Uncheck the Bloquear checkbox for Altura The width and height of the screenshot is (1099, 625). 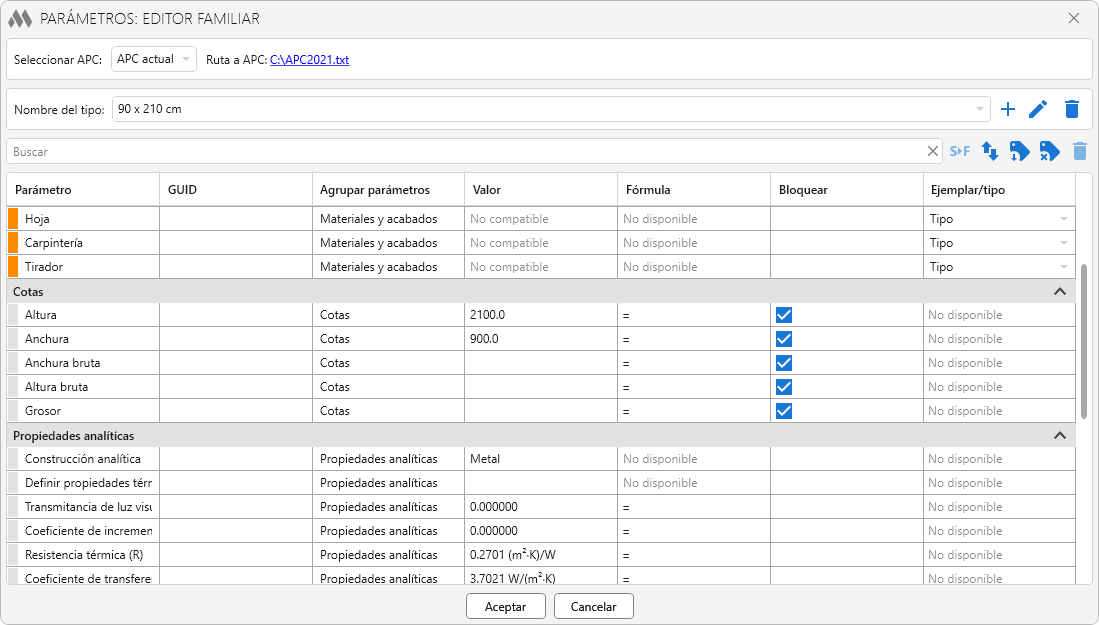point(784,315)
